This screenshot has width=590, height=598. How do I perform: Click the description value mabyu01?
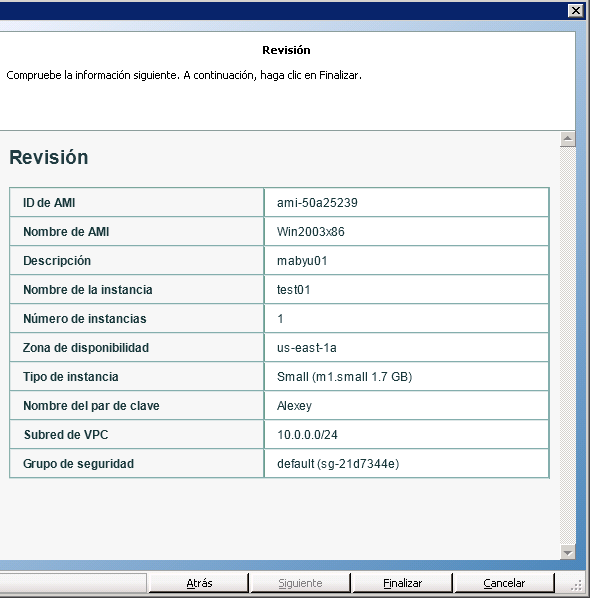(302, 260)
